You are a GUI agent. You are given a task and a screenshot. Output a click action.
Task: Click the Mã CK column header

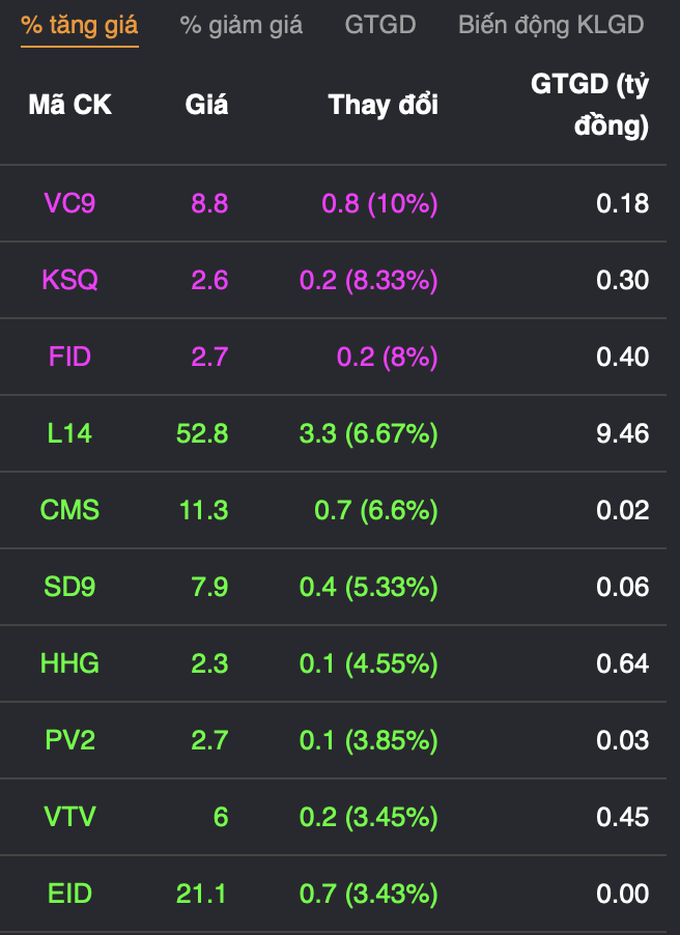(70, 105)
